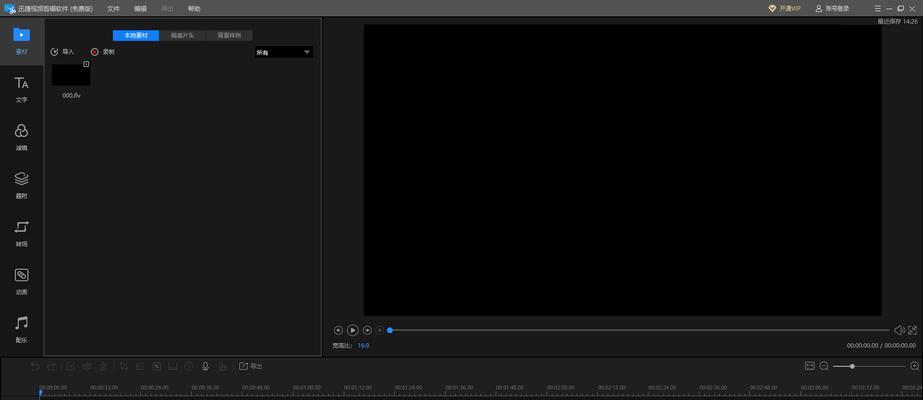Click the speech-to-text icon beside microphone
This screenshot has width=923, height=400.
tap(223, 366)
